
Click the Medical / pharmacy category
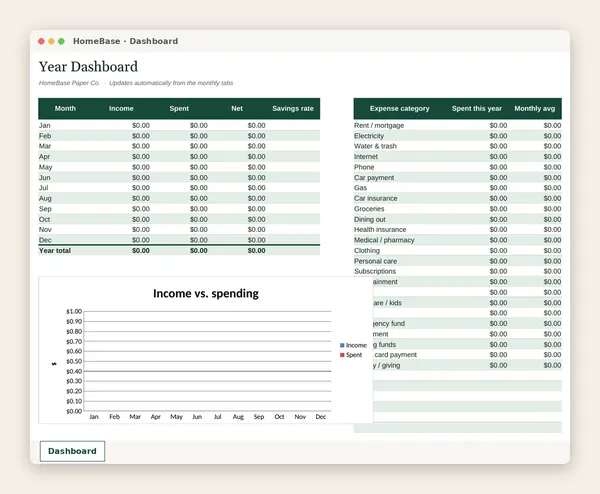(384, 240)
